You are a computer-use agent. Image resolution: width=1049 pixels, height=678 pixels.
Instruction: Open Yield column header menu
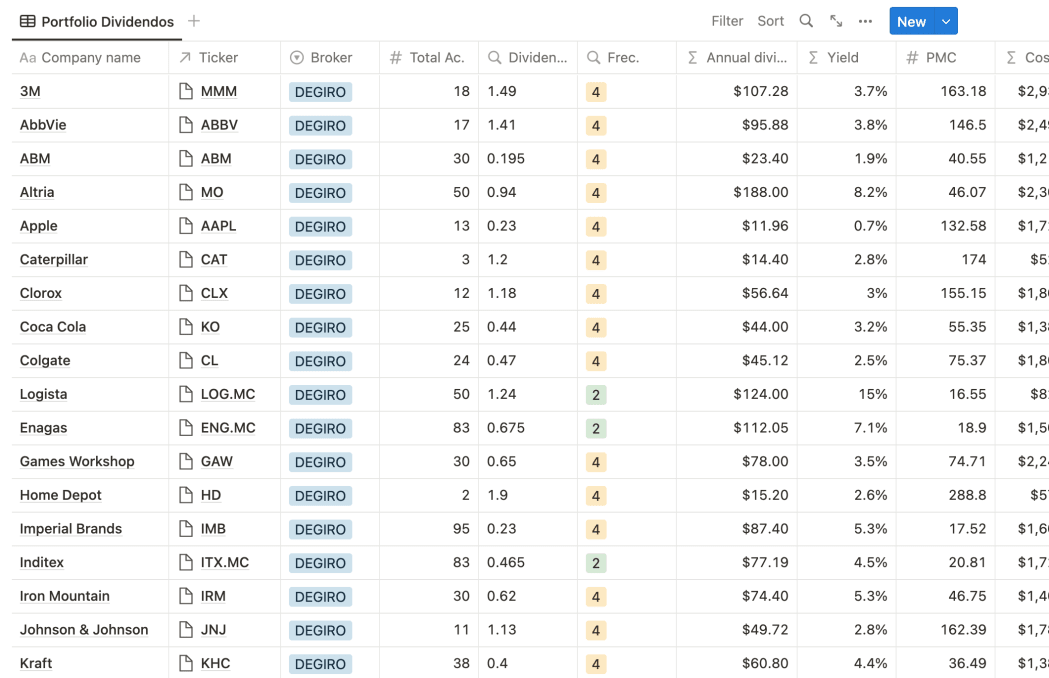[846, 58]
